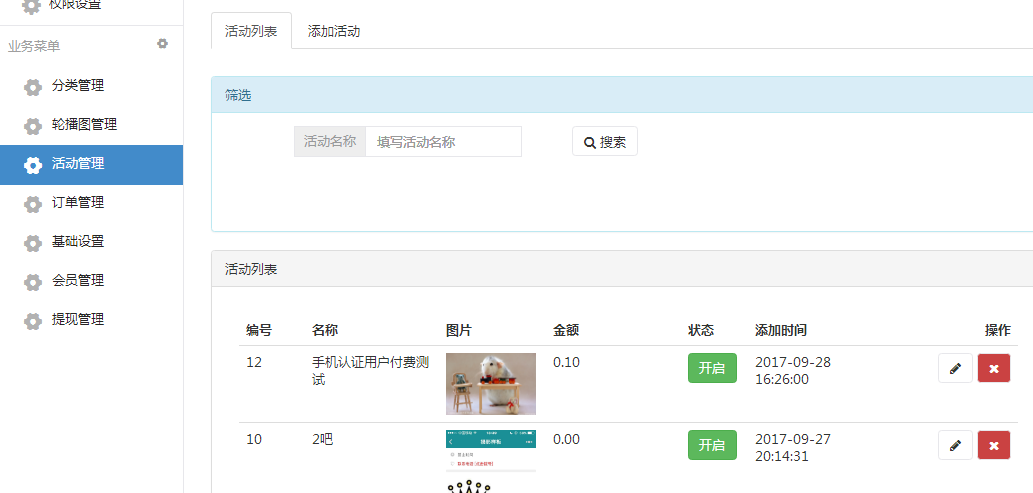
Task: Click the gear icon beside 业务菜单
Action: coord(163,44)
